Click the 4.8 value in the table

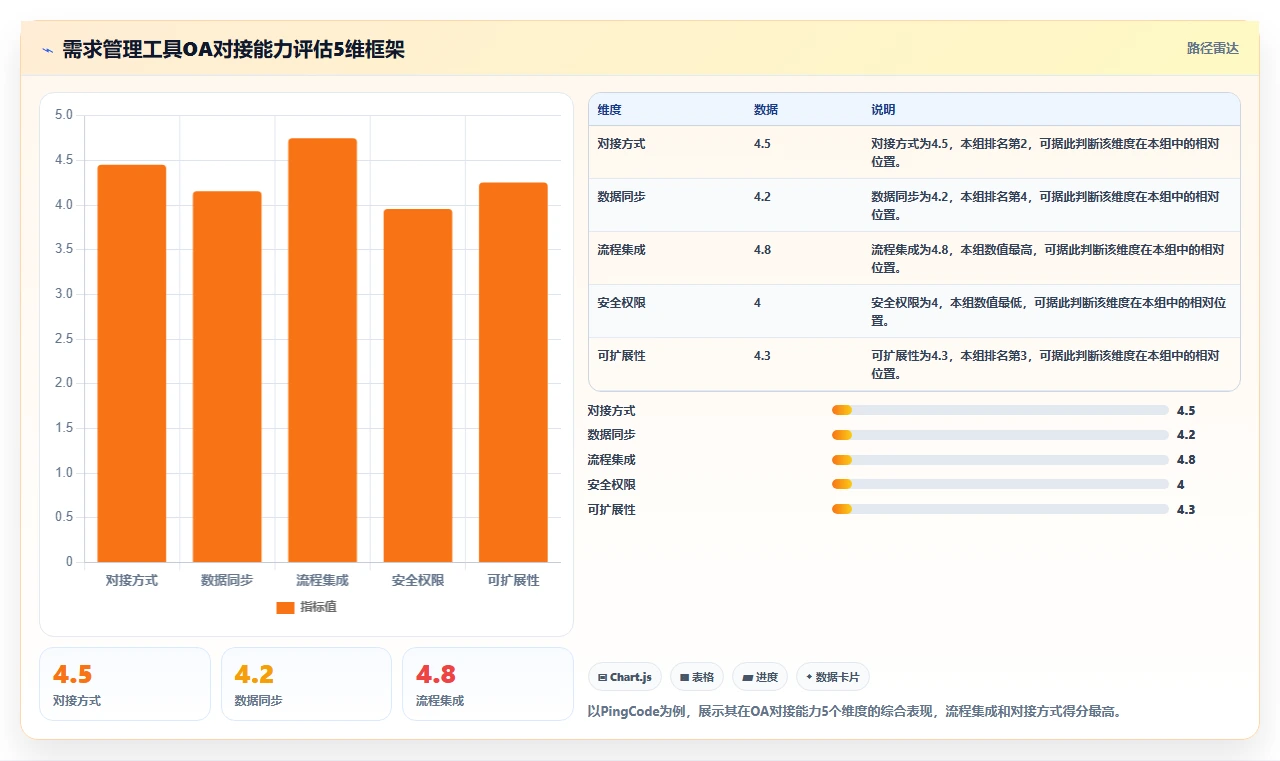click(762, 250)
